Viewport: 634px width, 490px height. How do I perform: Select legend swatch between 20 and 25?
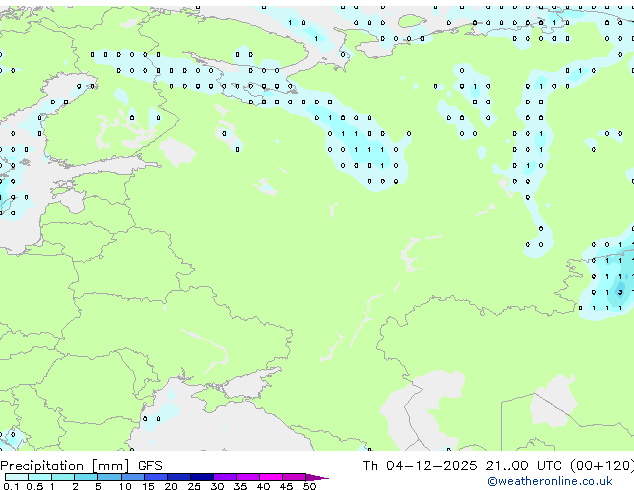tap(179, 477)
